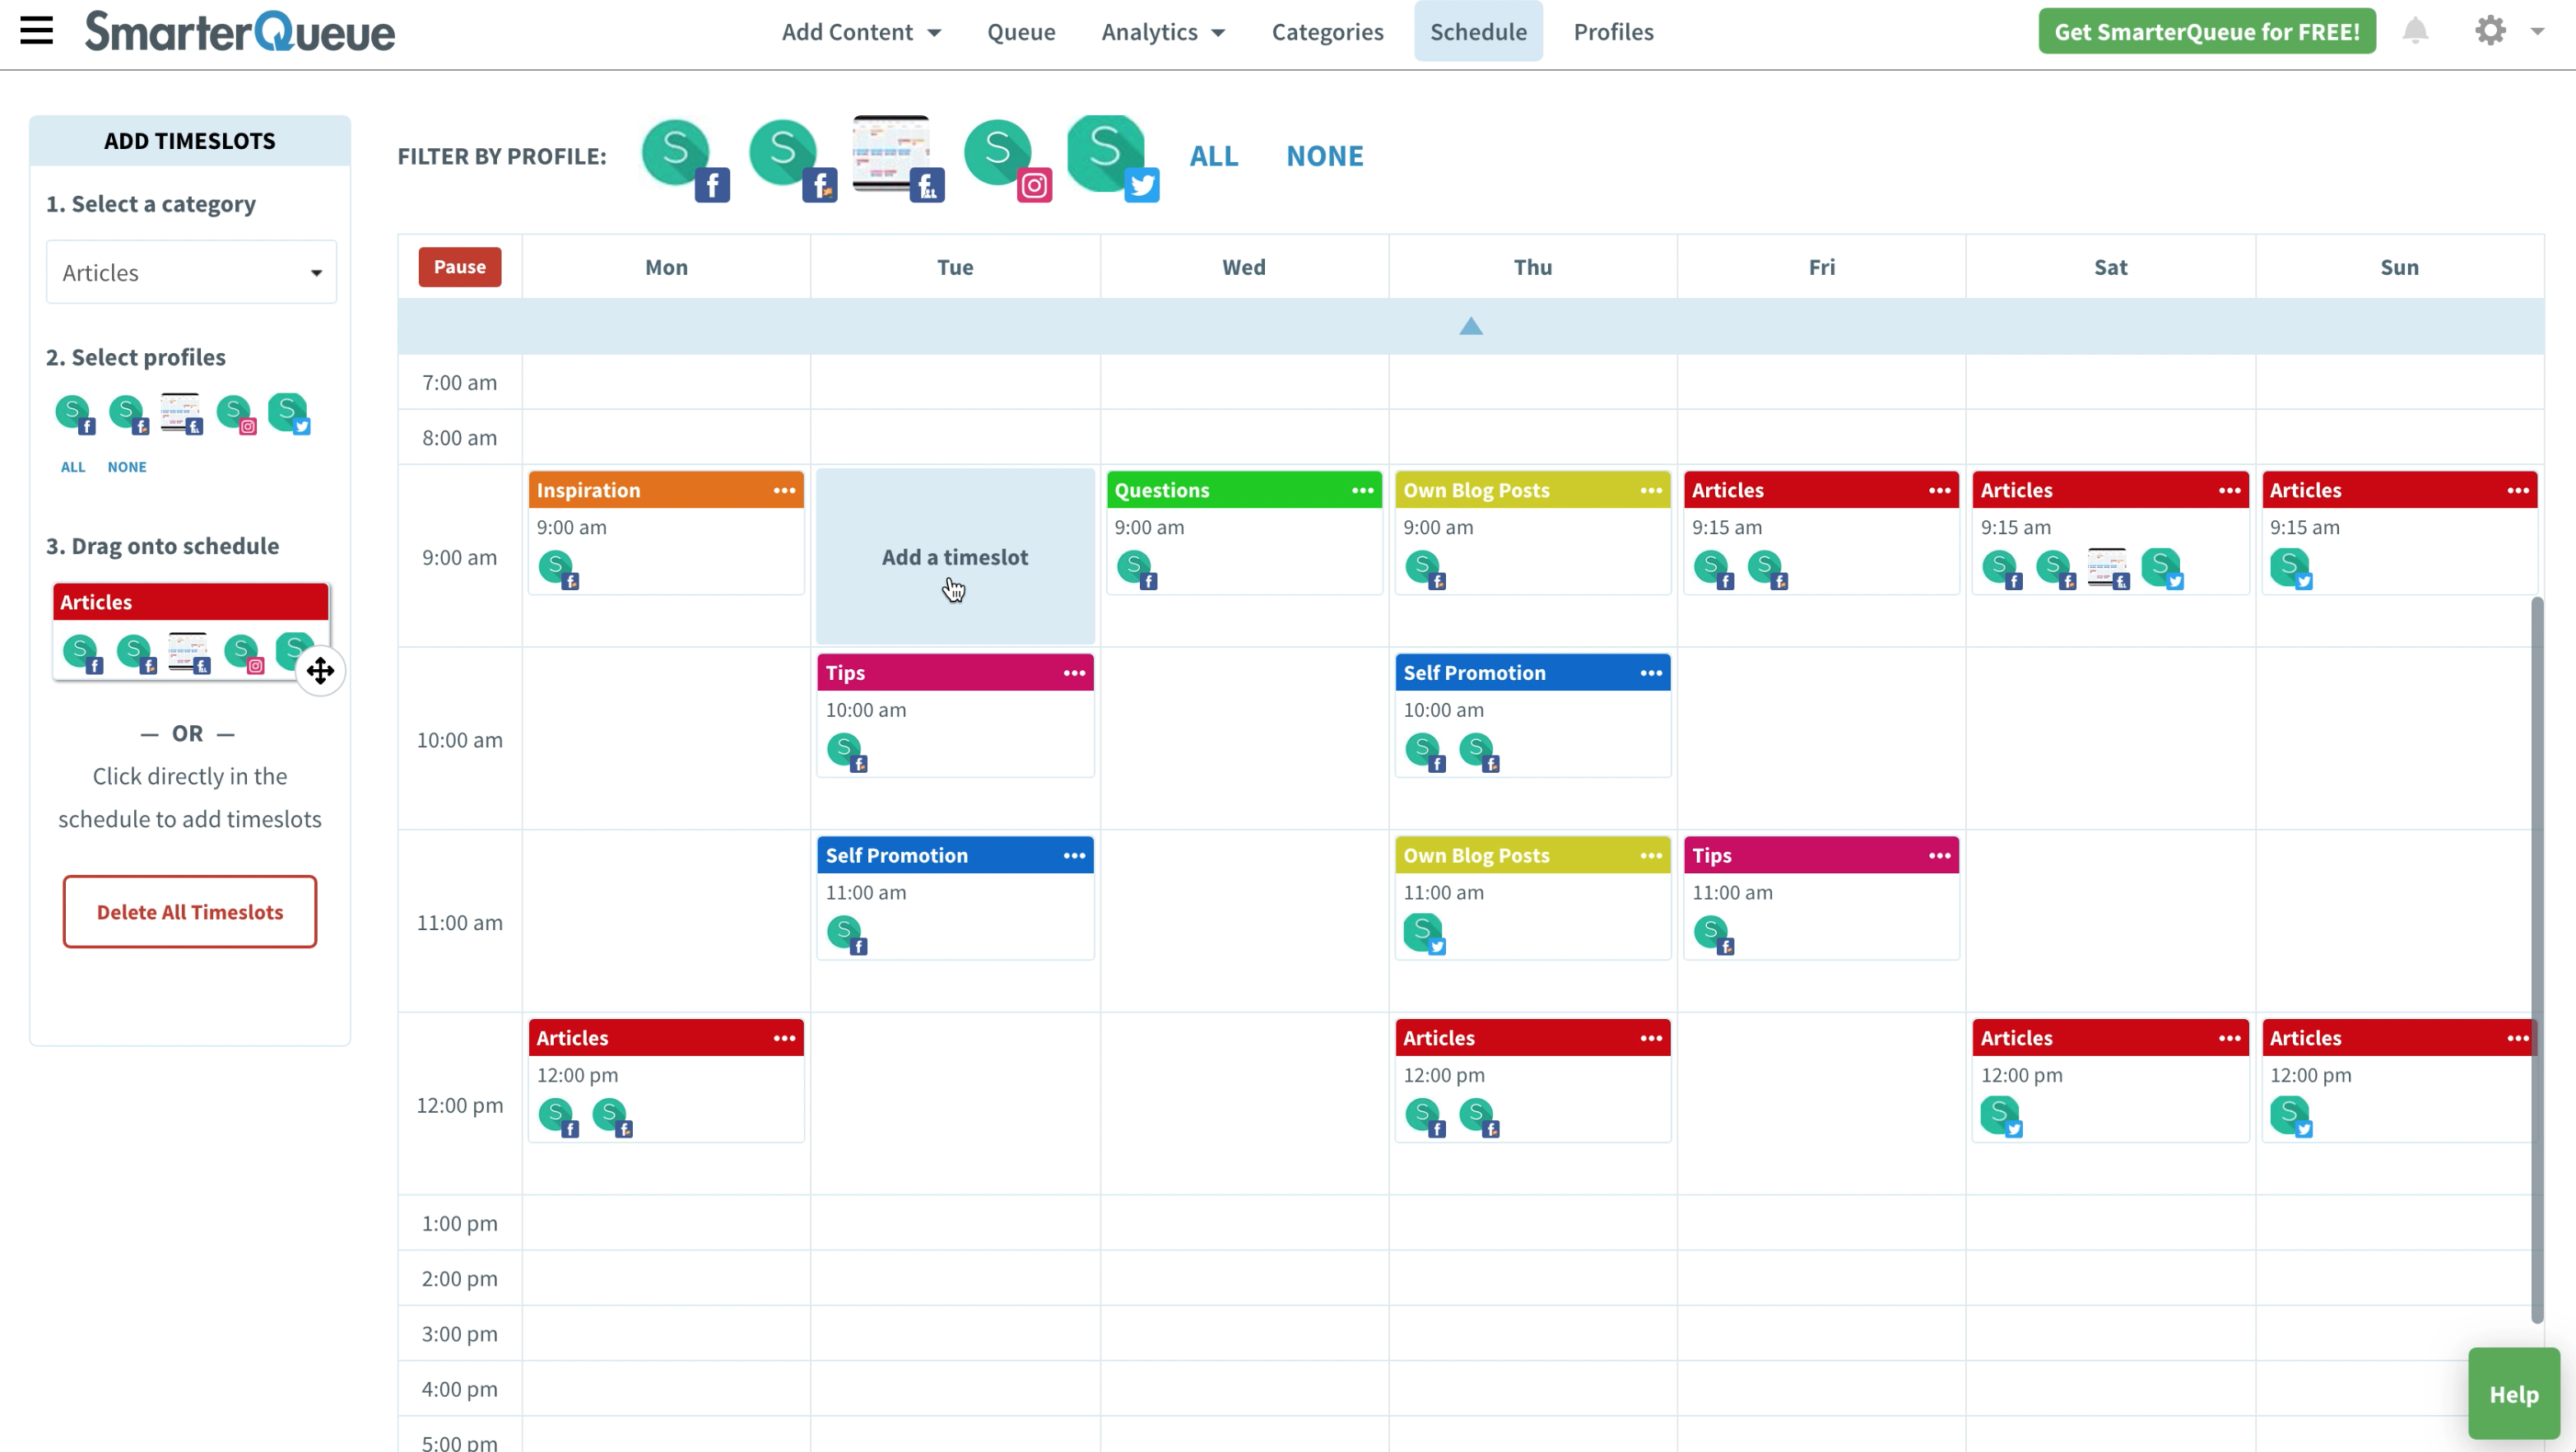This screenshot has width=2576, height=1452.
Task: Click Get SmarterQueue for FREE button
Action: tap(2207, 32)
